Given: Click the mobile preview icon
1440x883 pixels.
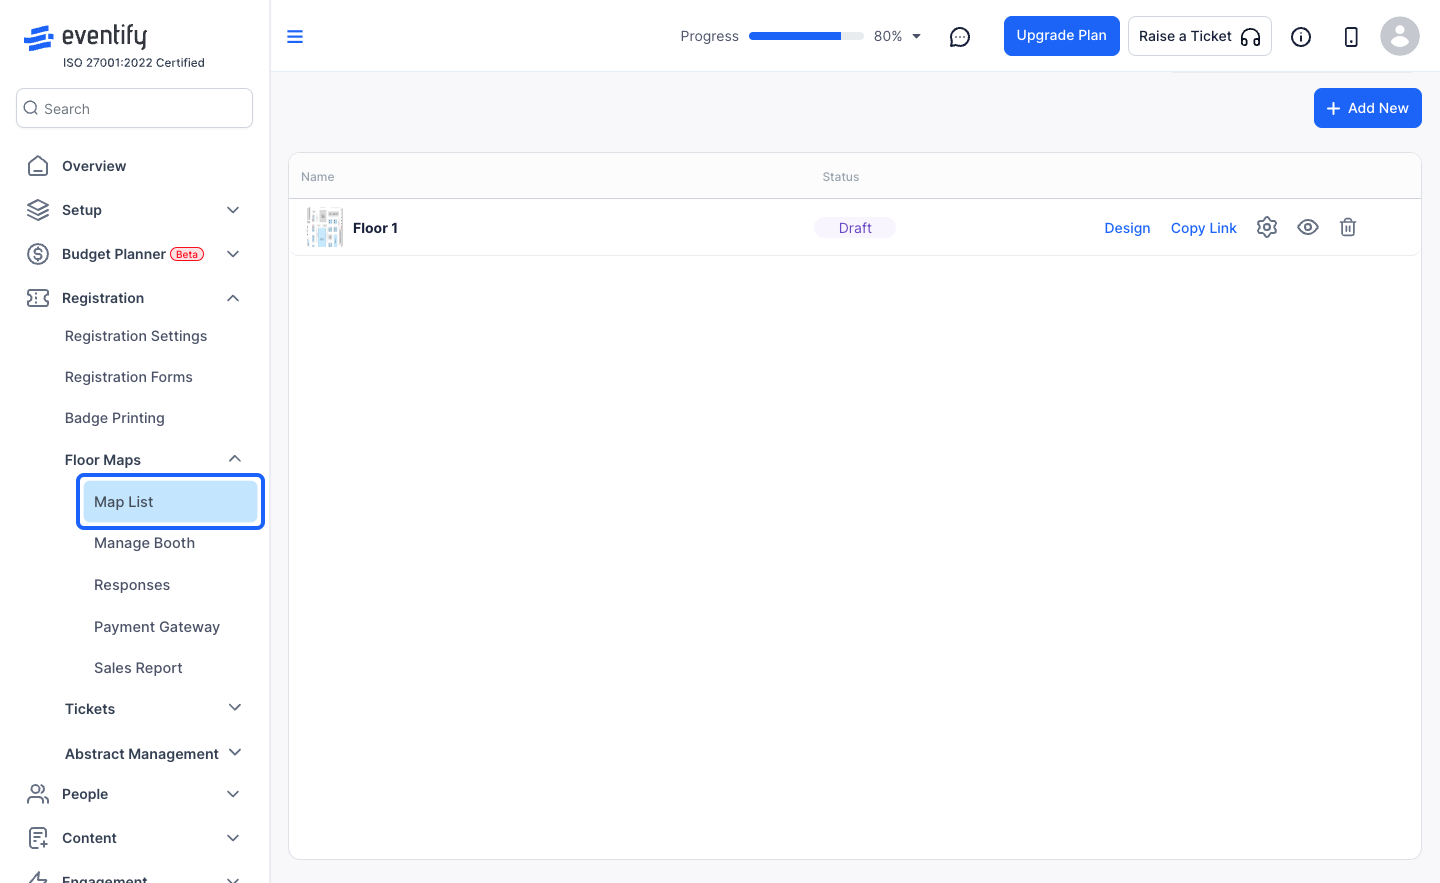Looking at the screenshot, I should tap(1351, 37).
